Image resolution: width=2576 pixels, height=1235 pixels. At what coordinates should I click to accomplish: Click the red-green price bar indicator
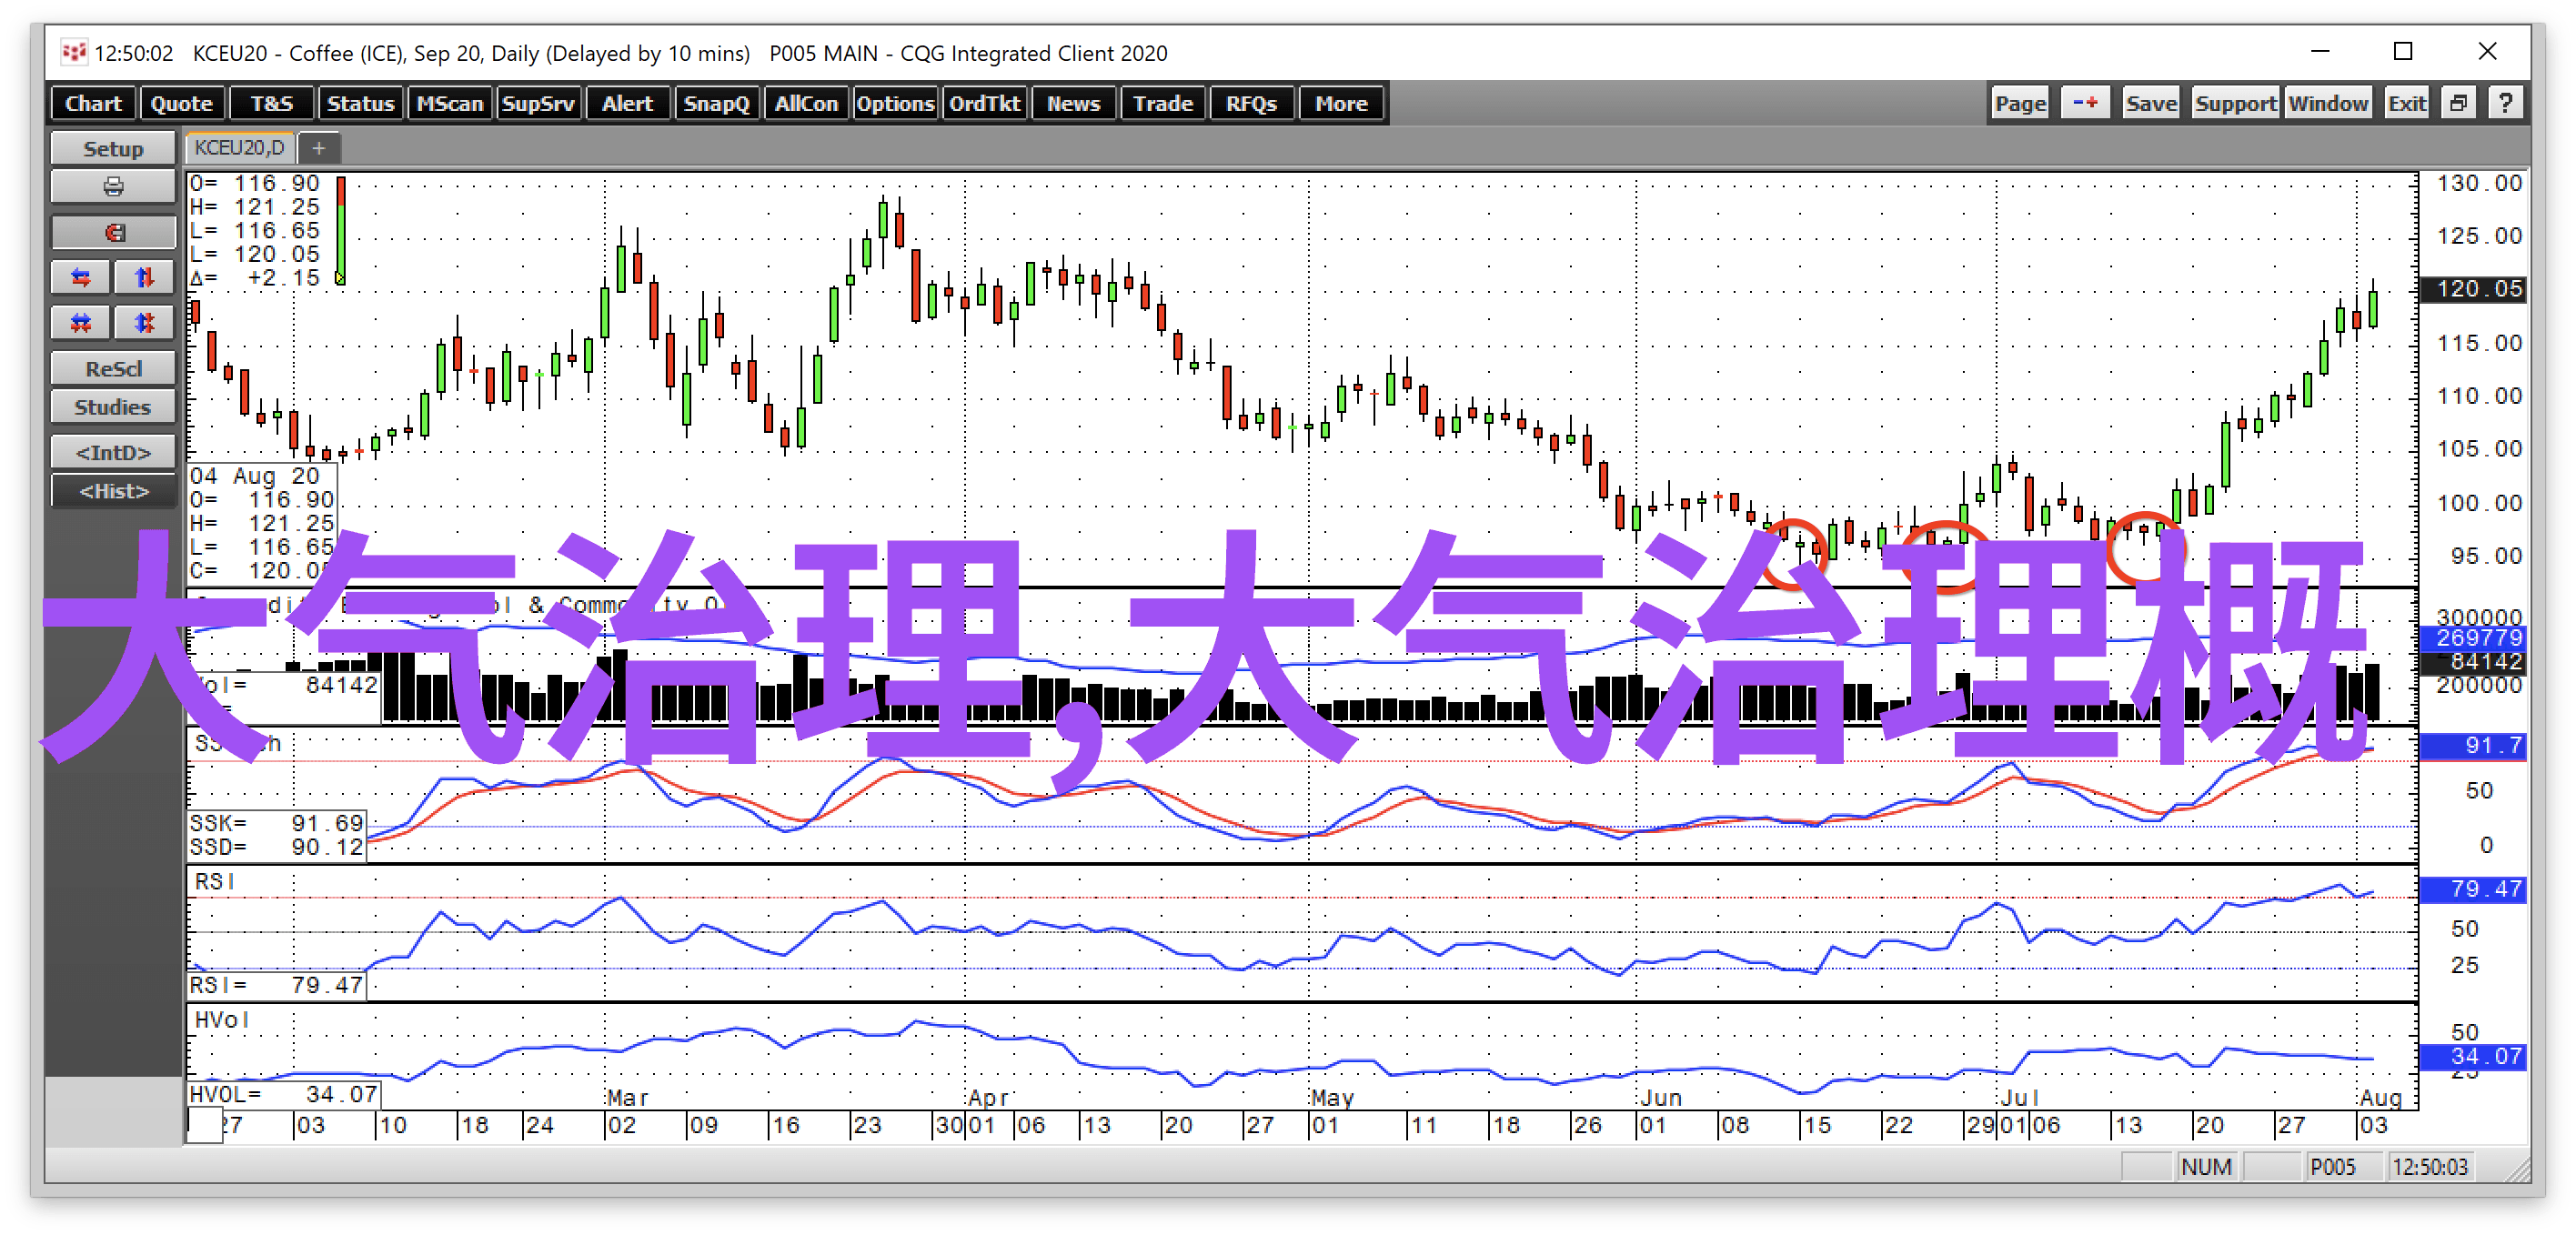tap(341, 230)
